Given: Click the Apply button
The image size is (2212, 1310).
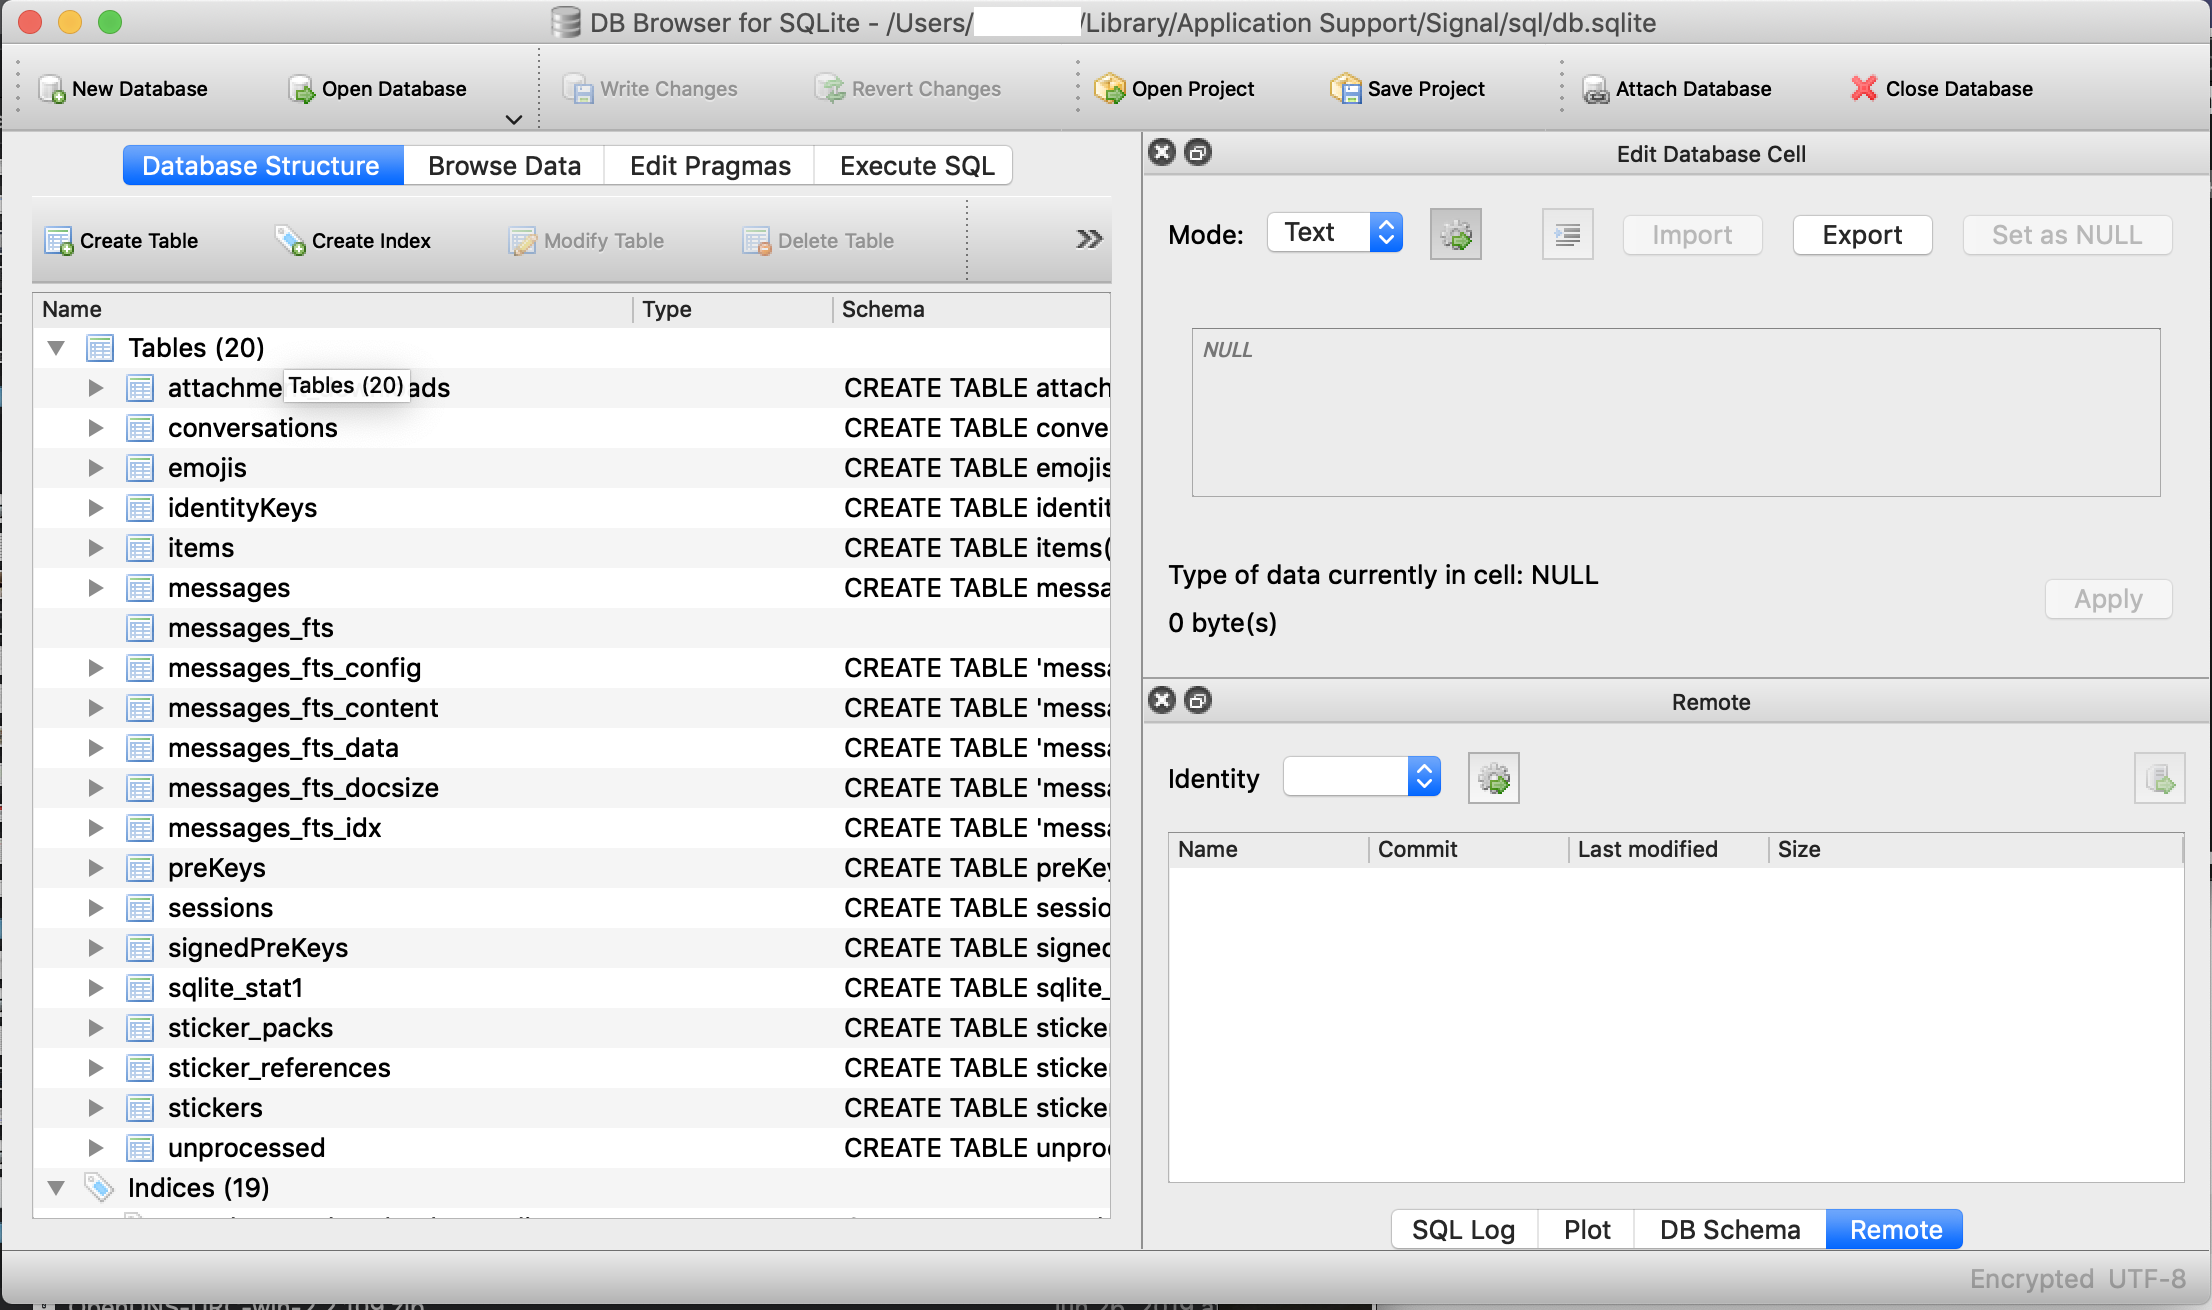Looking at the screenshot, I should (x=2108, y=599).
